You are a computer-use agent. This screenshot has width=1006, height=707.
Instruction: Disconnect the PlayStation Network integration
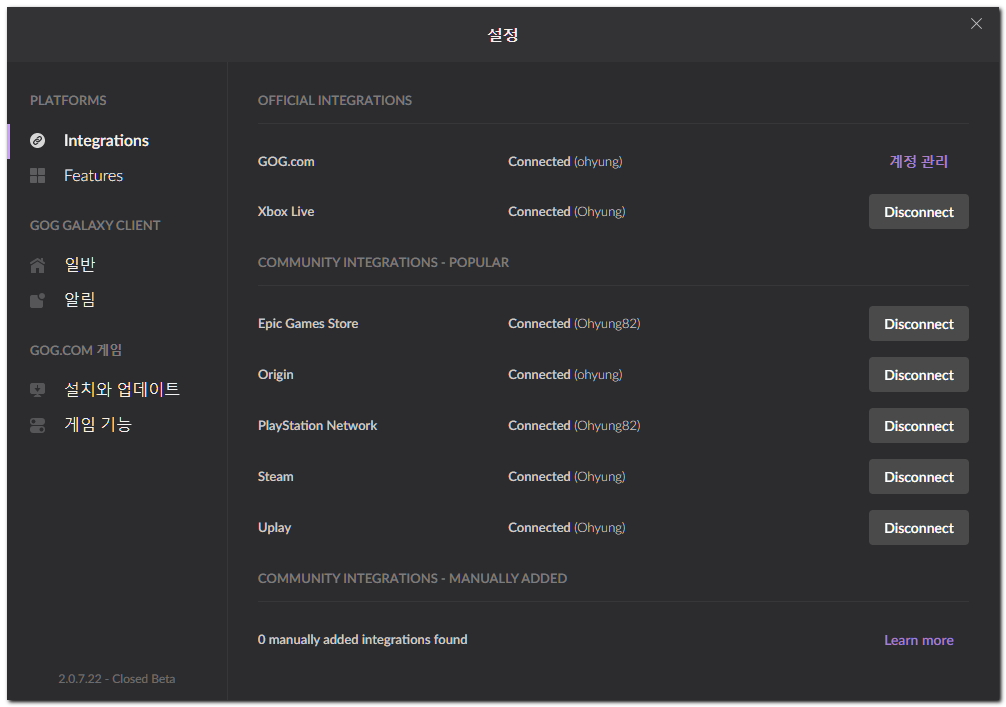tap(919, 426)
